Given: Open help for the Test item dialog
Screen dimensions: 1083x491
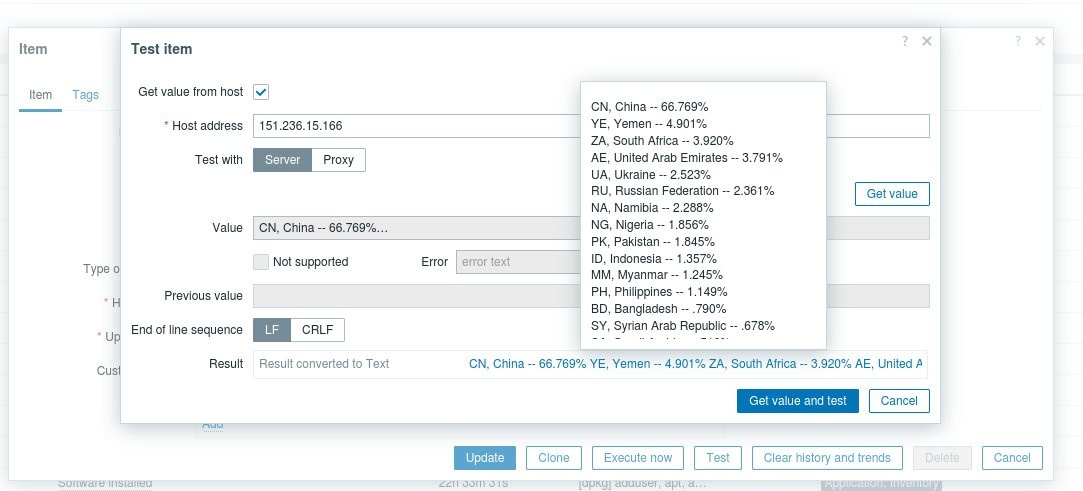Looking at the screenshot, I should coord(905,41).
